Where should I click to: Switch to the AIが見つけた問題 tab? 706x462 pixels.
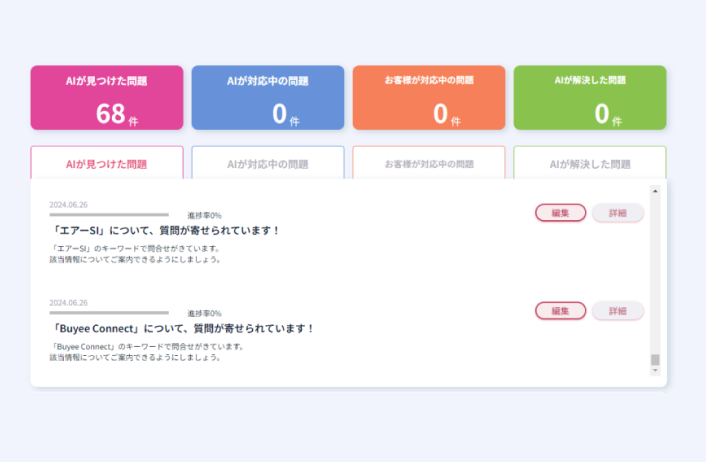pos(107,163)
